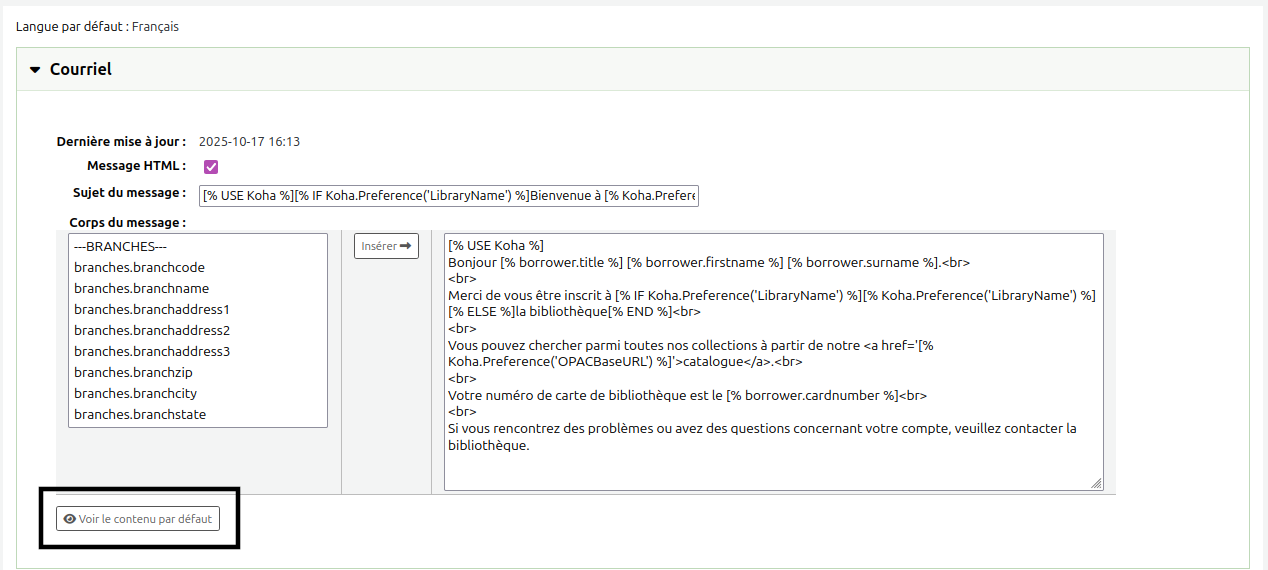
Task: Collapse the Courriel section triangle
Action: click(x=35, y=70)
